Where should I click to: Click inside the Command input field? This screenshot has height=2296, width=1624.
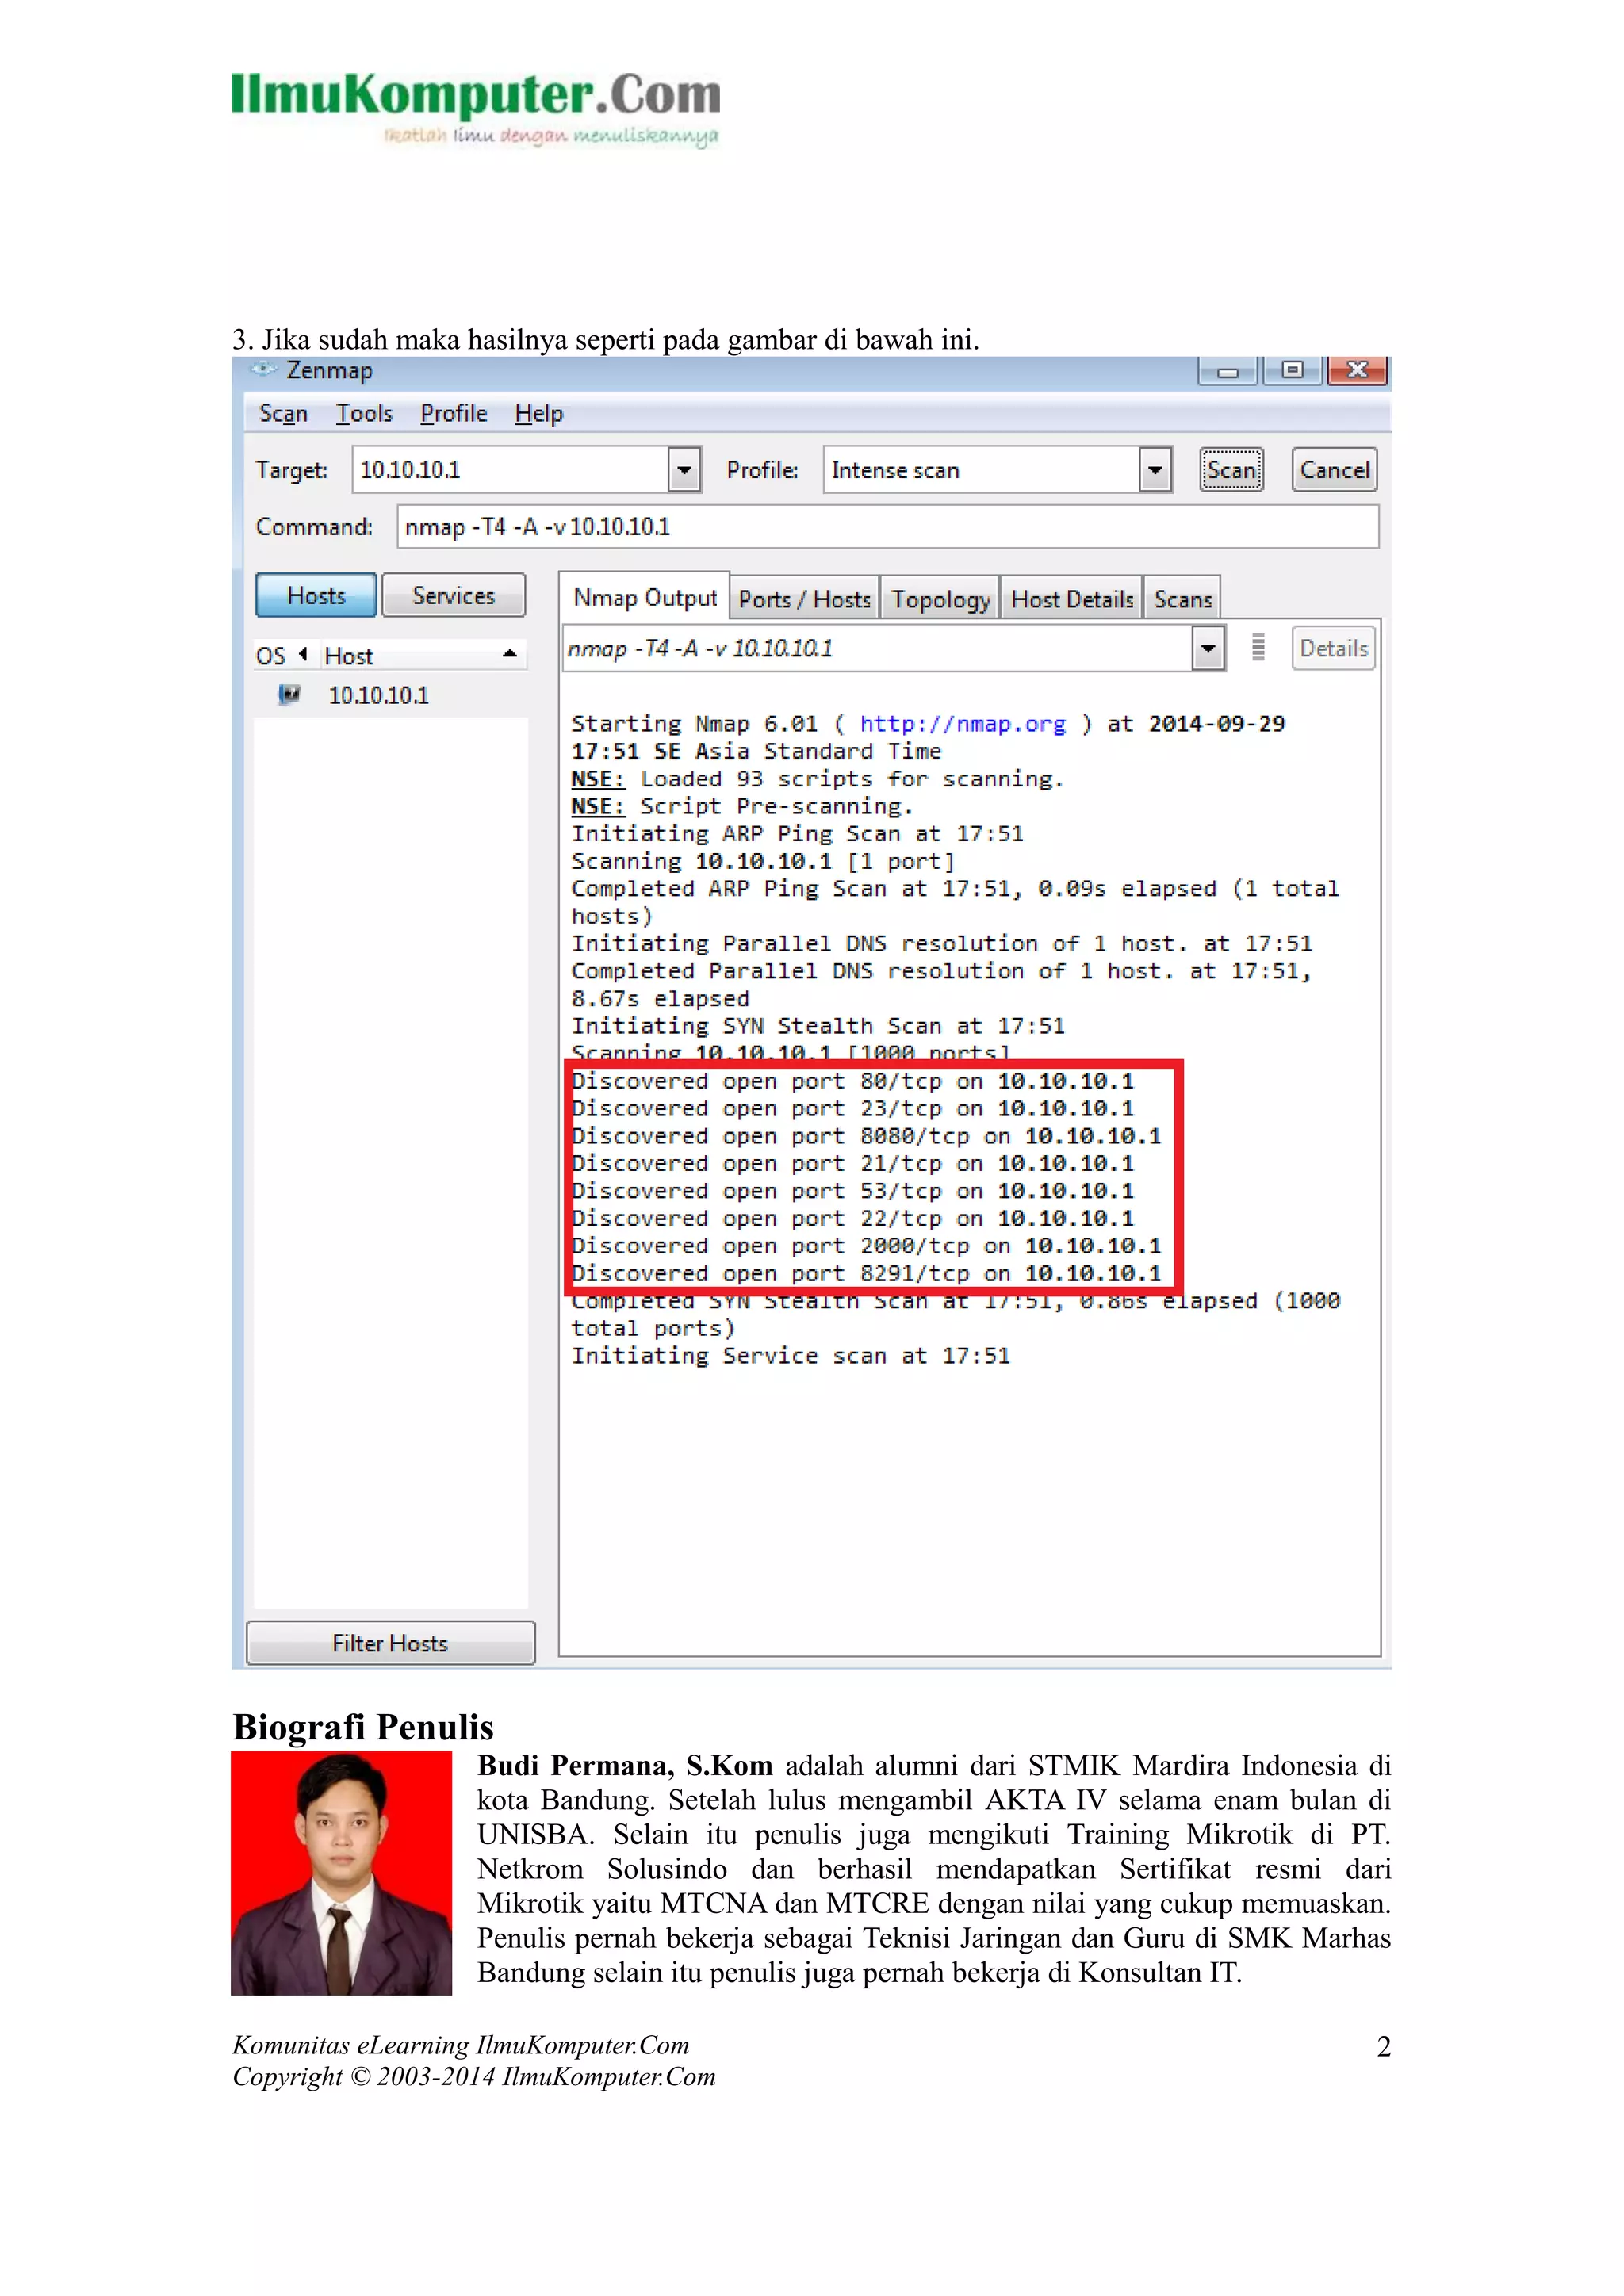coord(888,526)
